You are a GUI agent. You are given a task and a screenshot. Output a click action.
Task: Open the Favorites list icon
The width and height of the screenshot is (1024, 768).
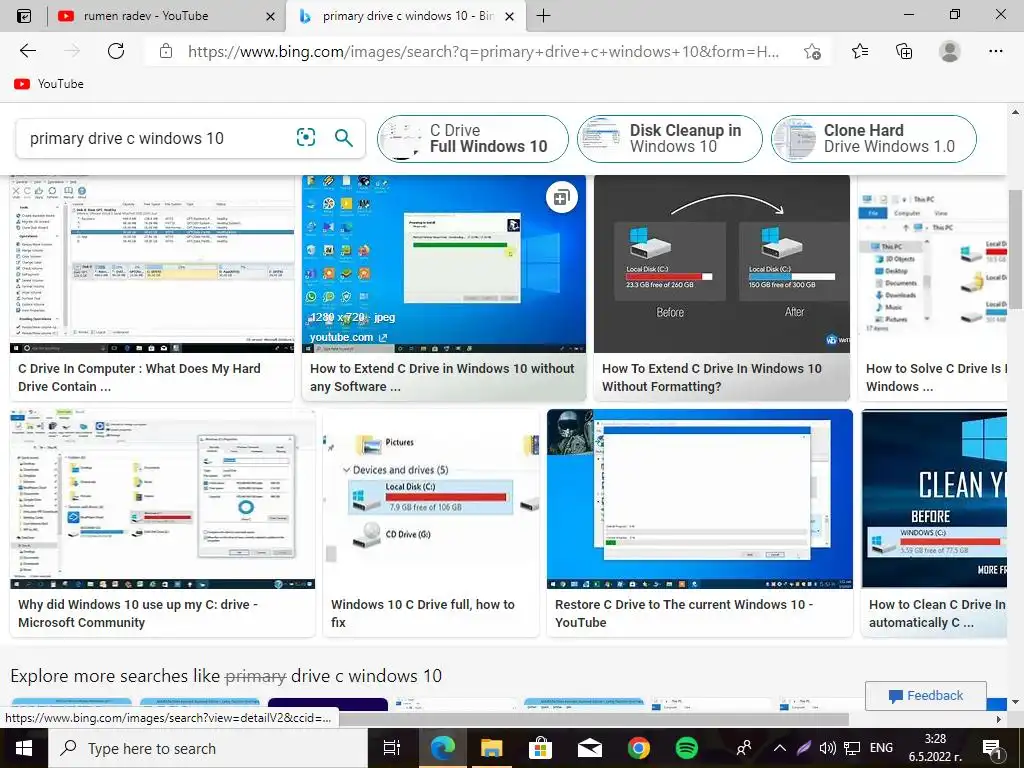[x=860, y=51]
